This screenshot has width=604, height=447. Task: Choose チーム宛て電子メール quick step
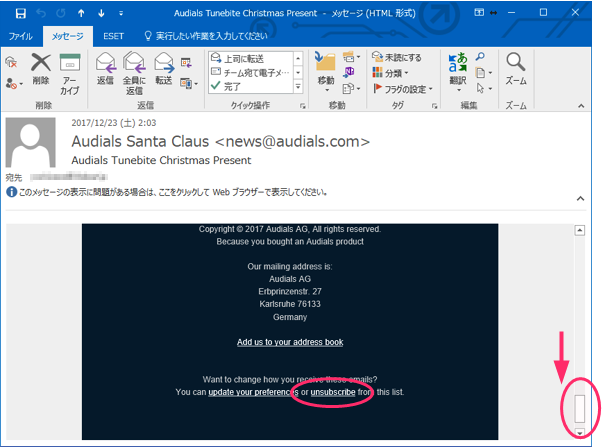pos(250,72)
